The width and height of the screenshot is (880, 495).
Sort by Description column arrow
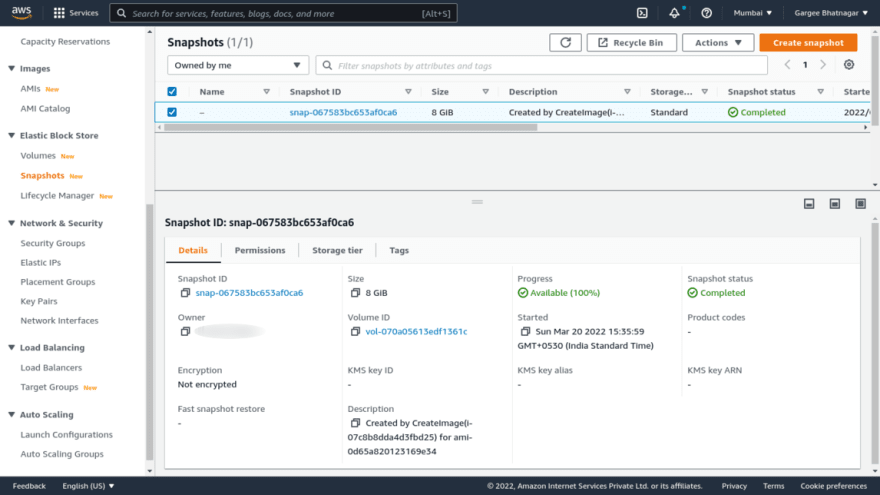[627, 91]
